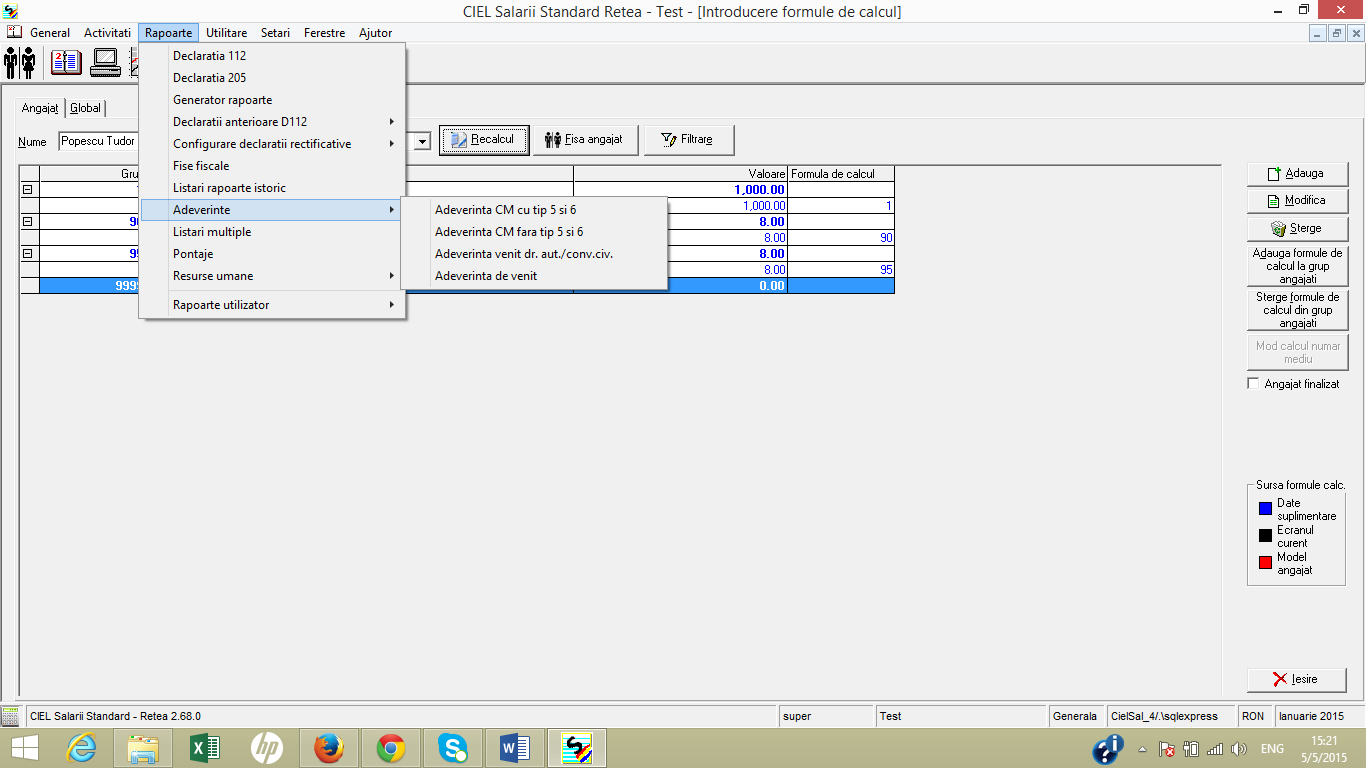1366x768 pixels.
Task: Click the open book toolbar icon
Action: [67, 62]
